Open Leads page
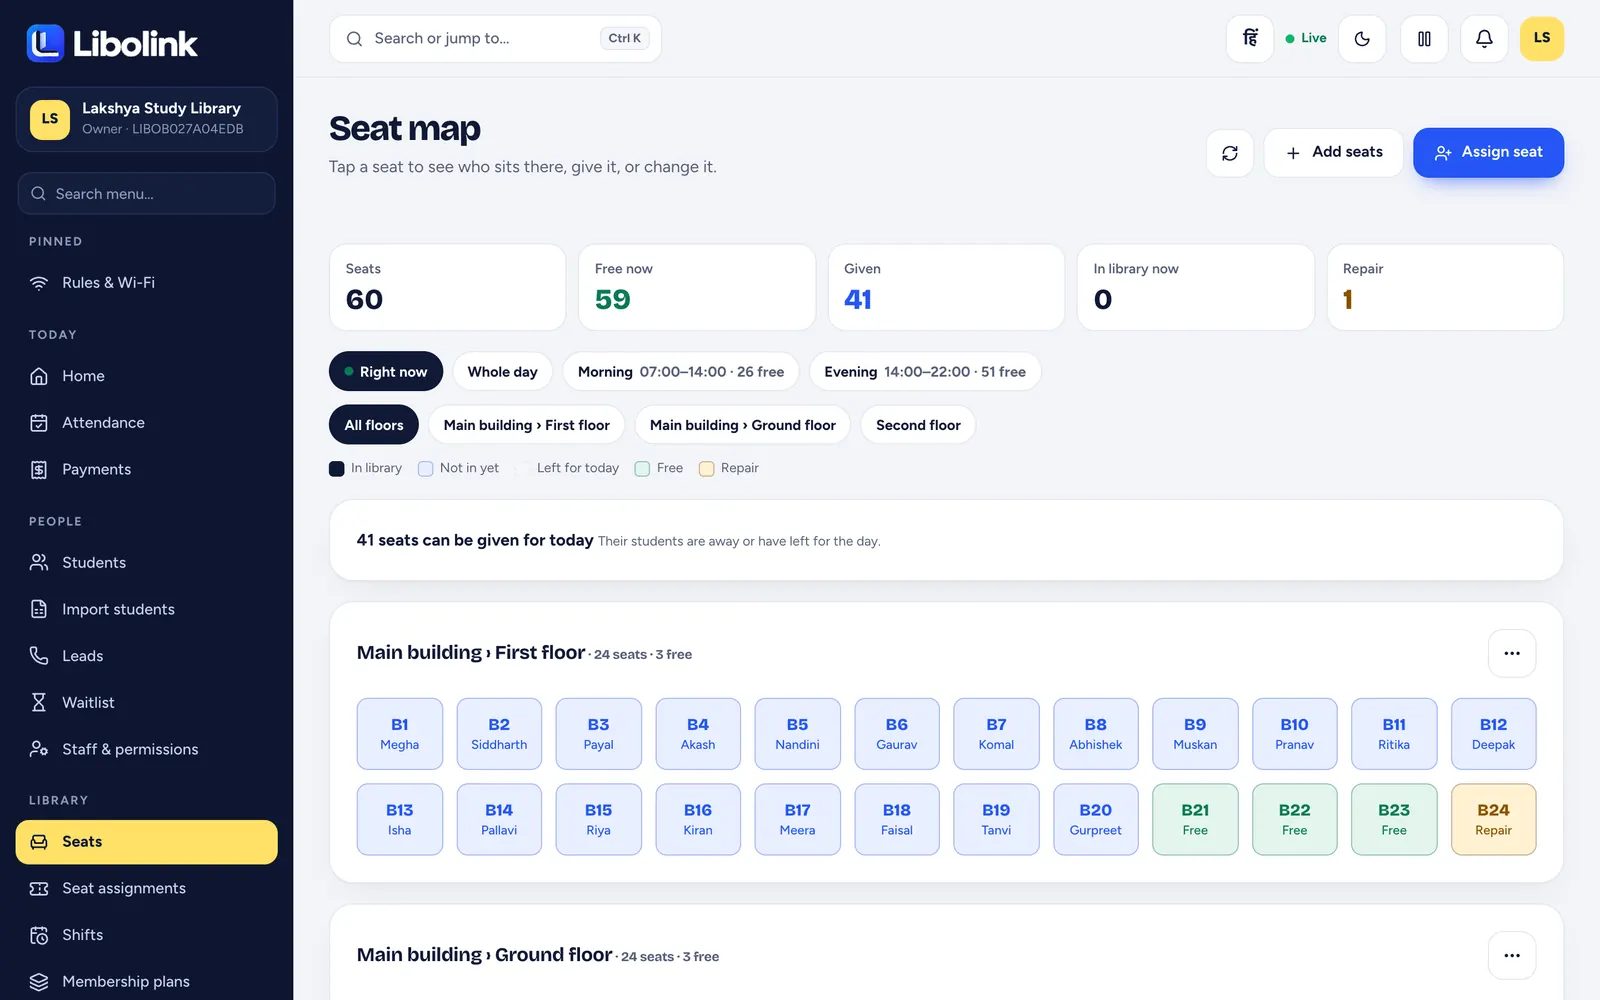Screen dimensions: 1600x1000 click(146, 656)
